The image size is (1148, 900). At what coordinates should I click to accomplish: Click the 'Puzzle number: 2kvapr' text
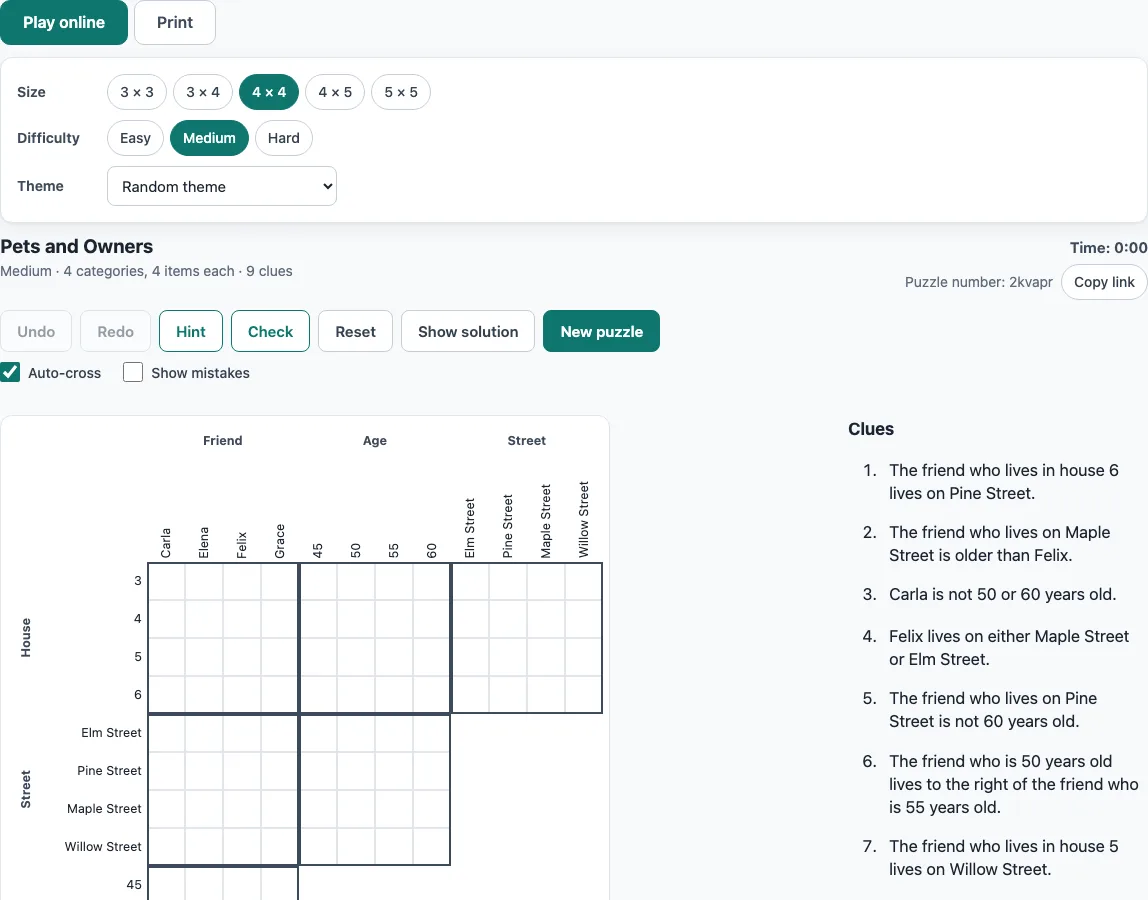pyautogui.click(x=978, y=282)
